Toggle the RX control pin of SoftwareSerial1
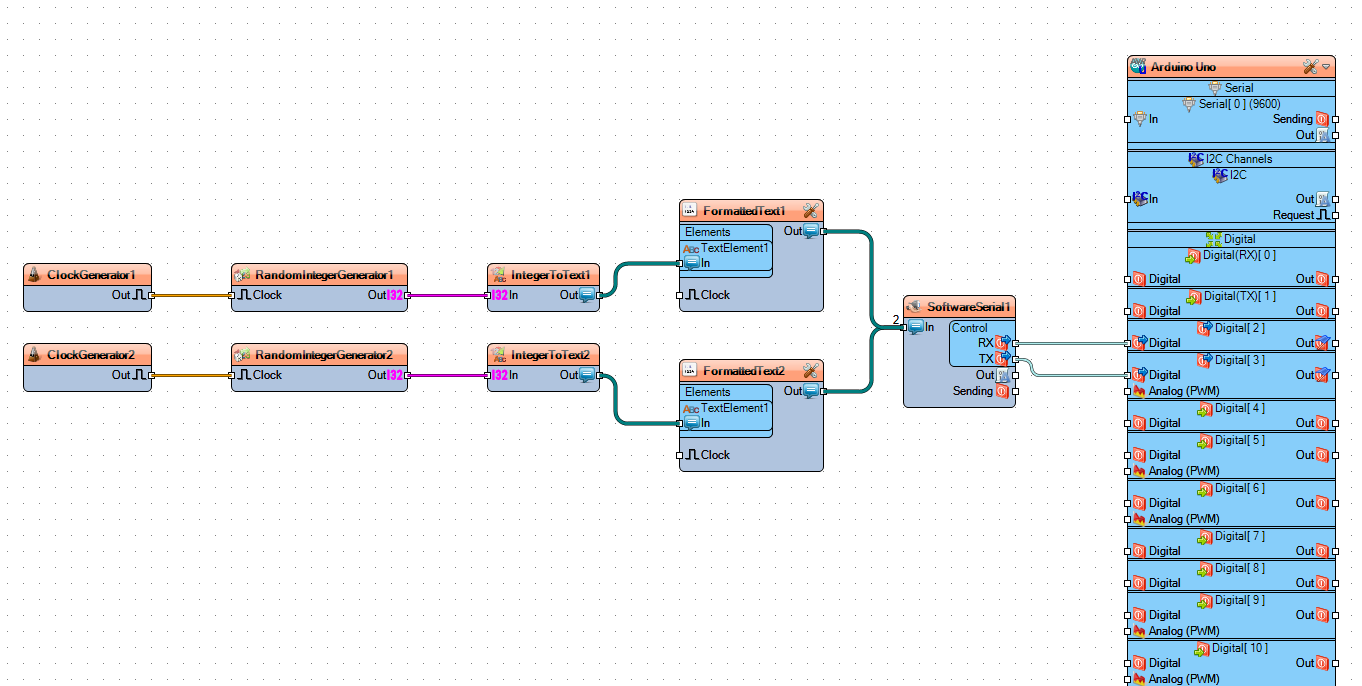The image size is (1362, 686). click(x=1002, y=342)
